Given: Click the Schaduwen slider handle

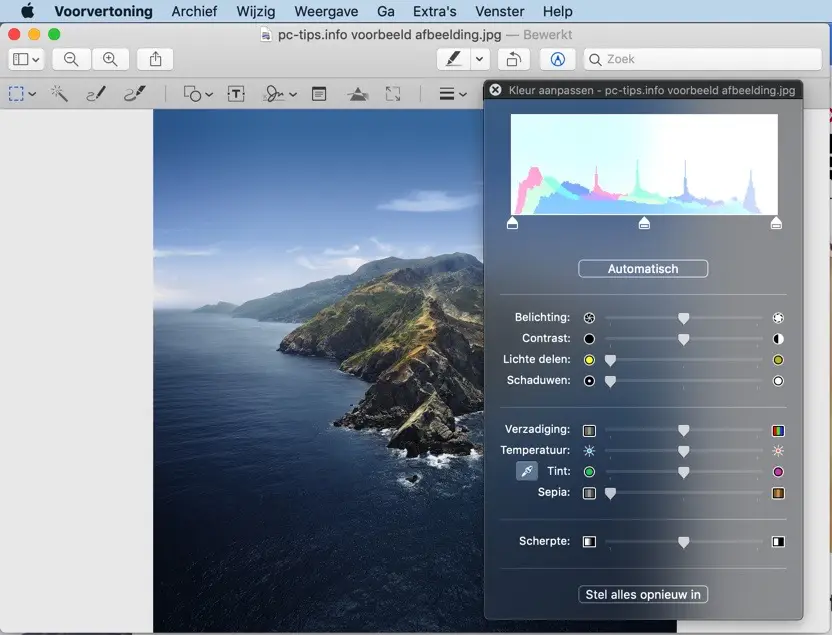Looking at the screenshot, I should point(610,381).
